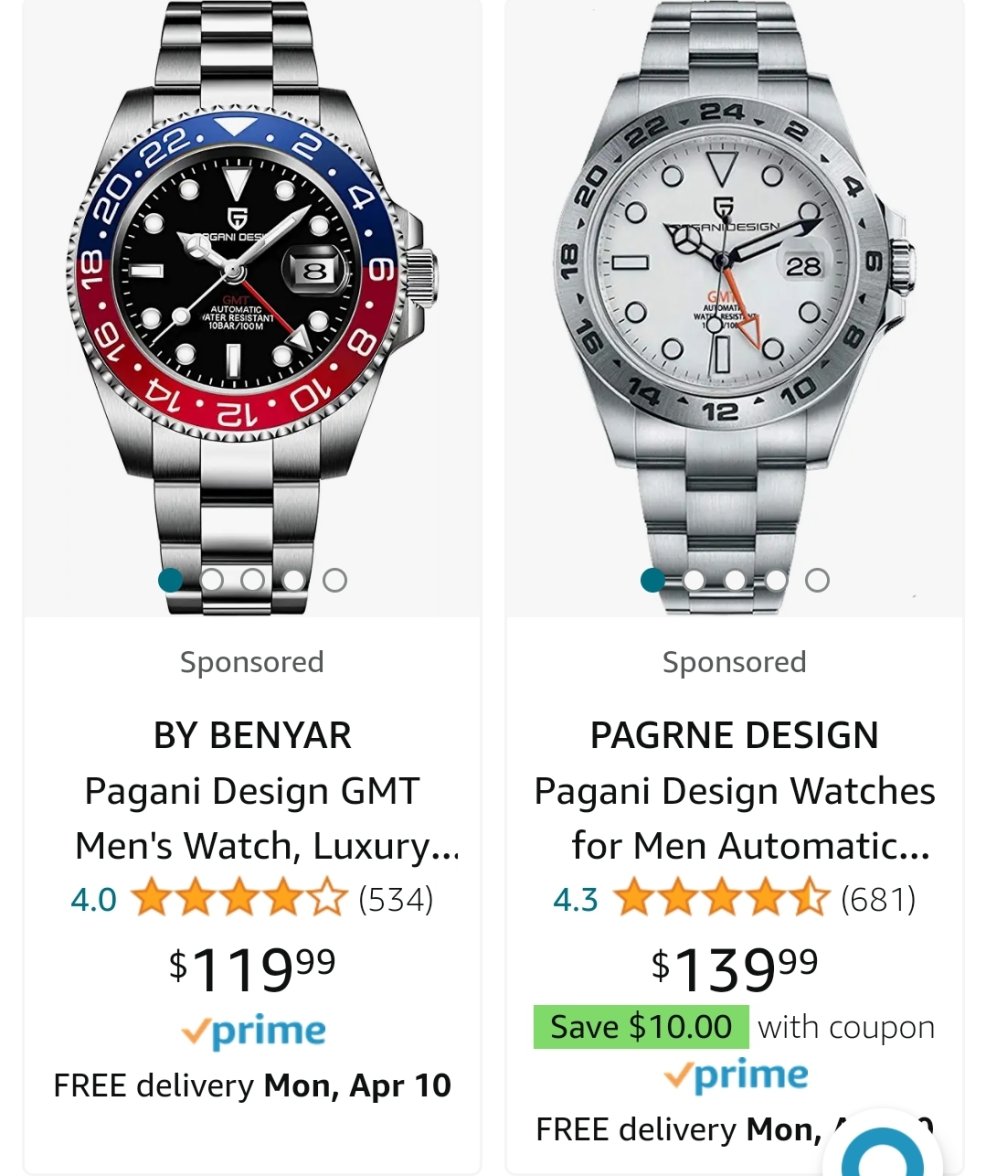Click the star rating of the BENYAR watch
The width and height of the screenshot is (986, 1176).
[239, 899]
